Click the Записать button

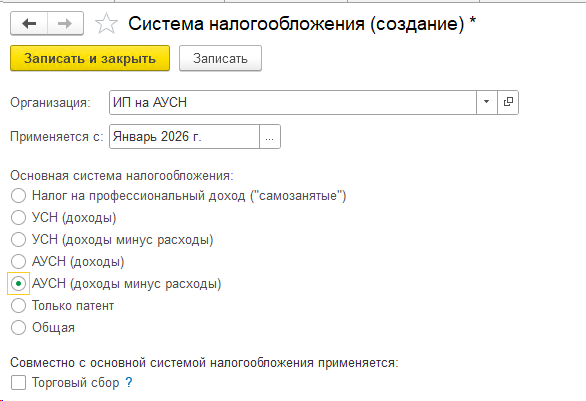tap(220, 58)
